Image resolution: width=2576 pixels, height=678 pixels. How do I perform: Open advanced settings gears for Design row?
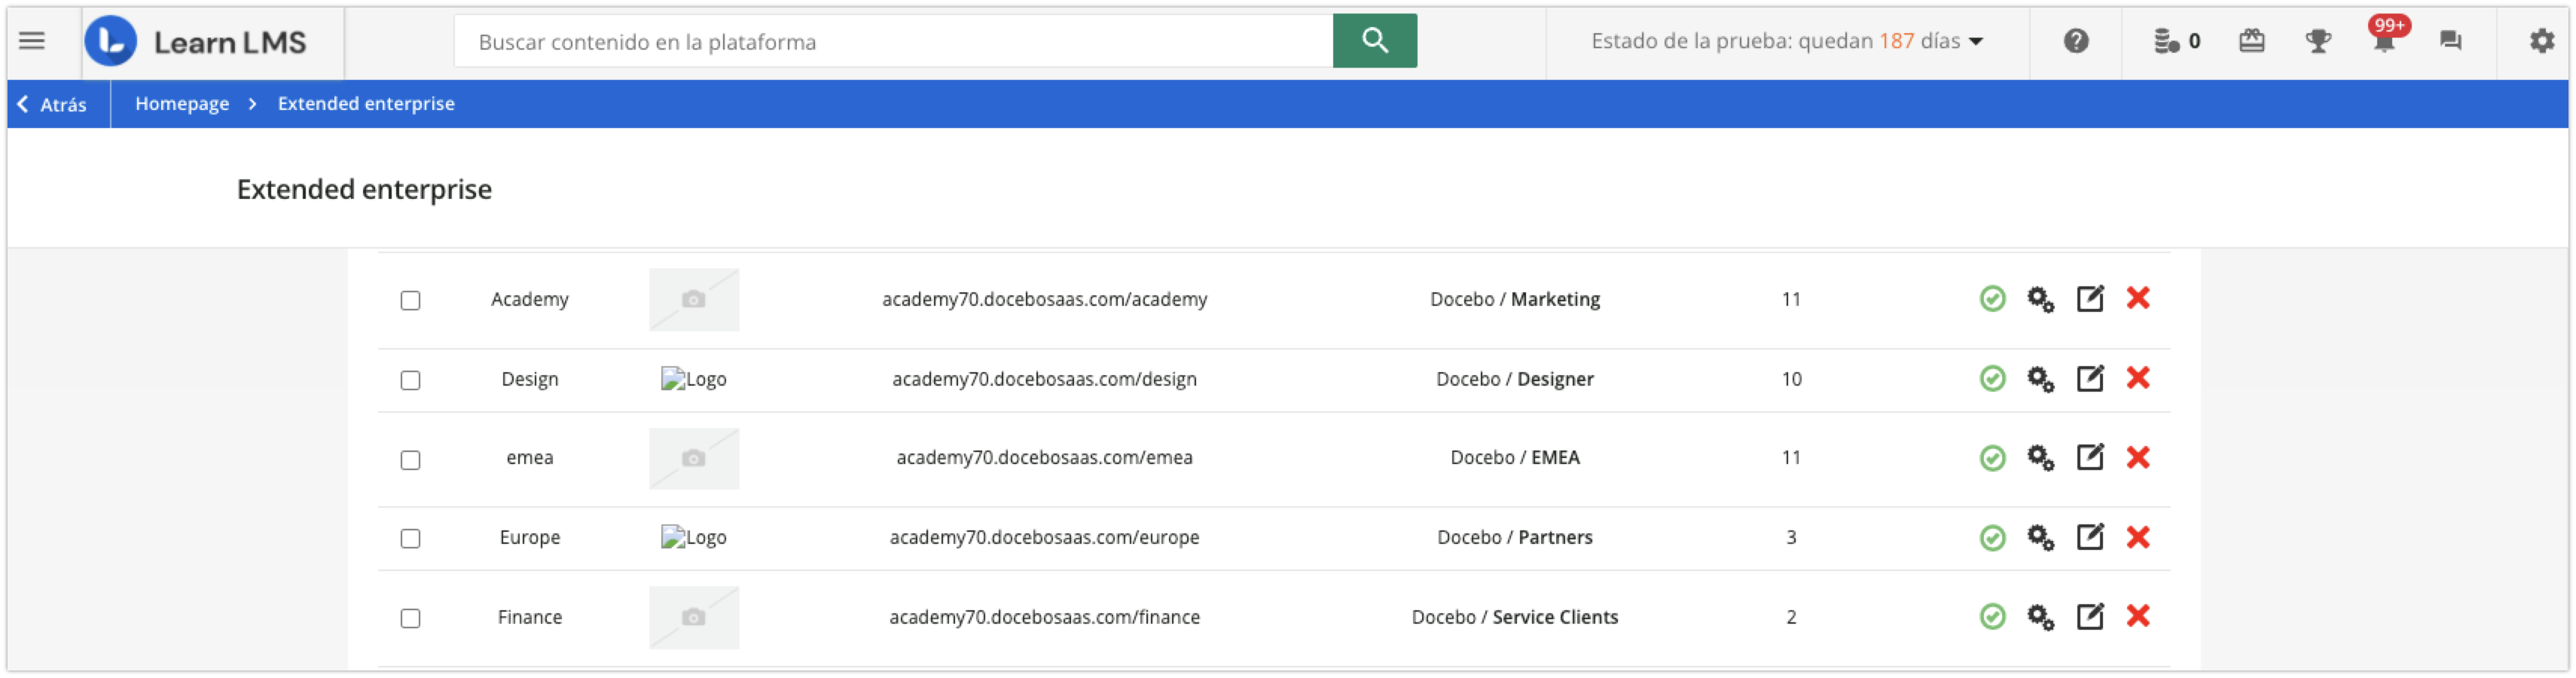click(x=2040, y=379)
